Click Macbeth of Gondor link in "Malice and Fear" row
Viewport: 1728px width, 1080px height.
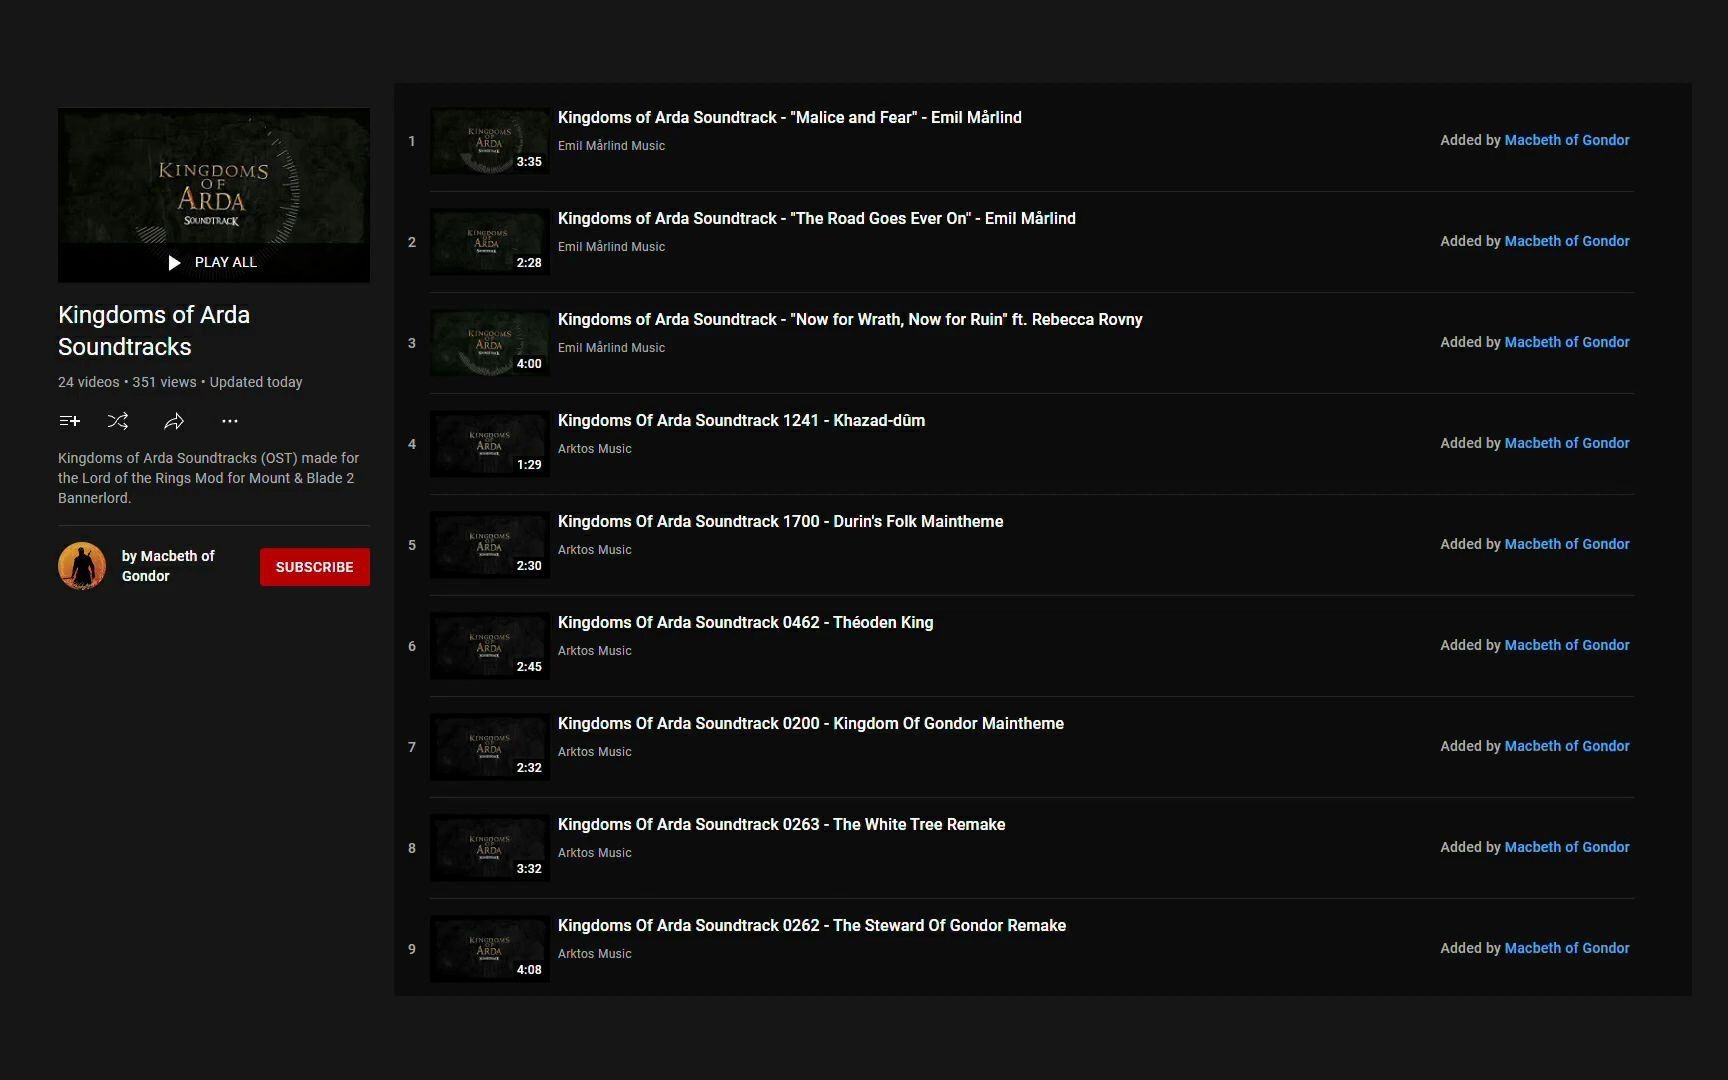click(1567, 140)
